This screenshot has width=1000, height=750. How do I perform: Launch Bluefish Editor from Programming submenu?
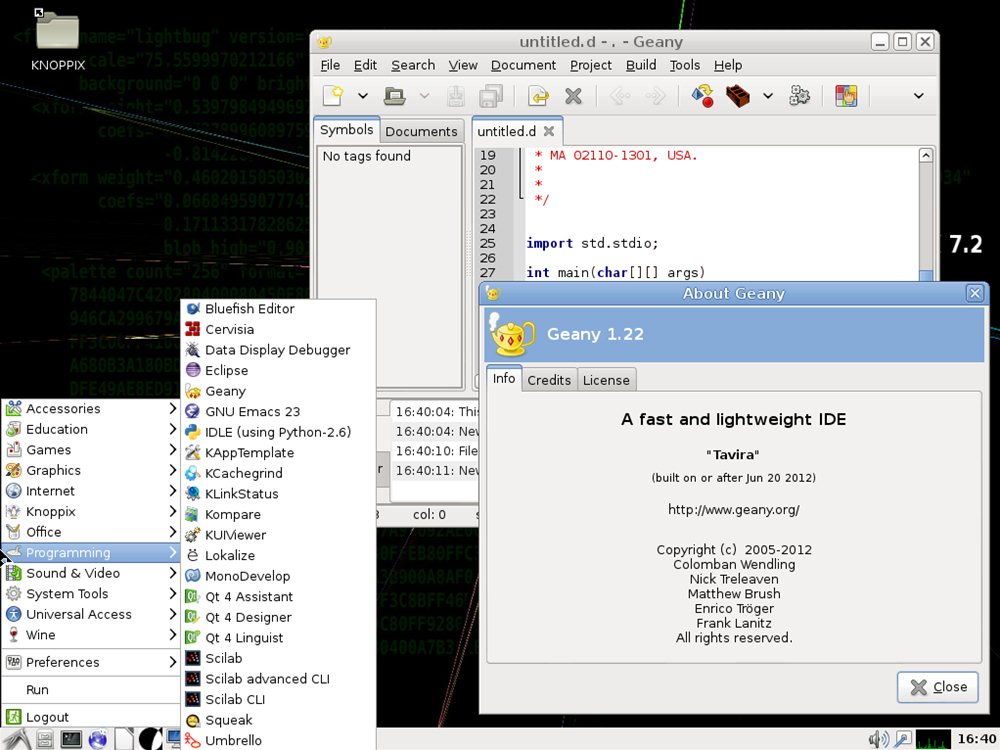[279, 309]
